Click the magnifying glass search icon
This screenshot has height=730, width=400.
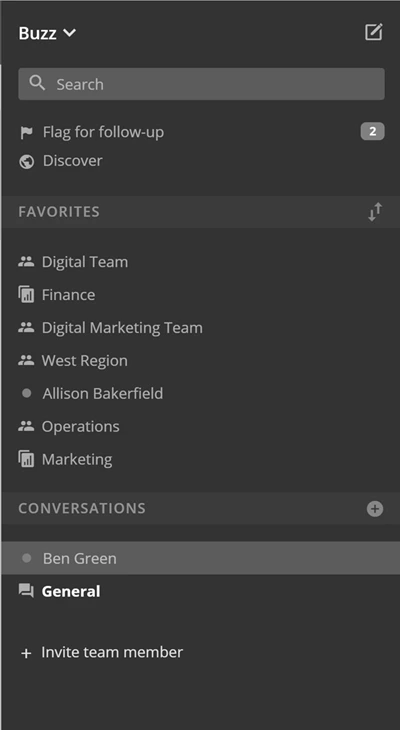pyautogui.click(x=37, y=83)
